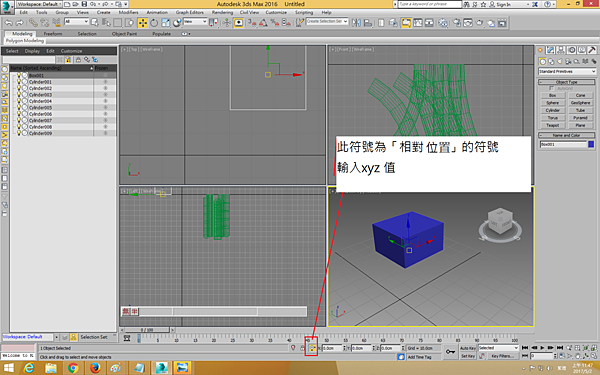Collapse the Name and Color rollout
This screenshot has width=600, height=375.
pyautogui.click(x=567, y=135)
